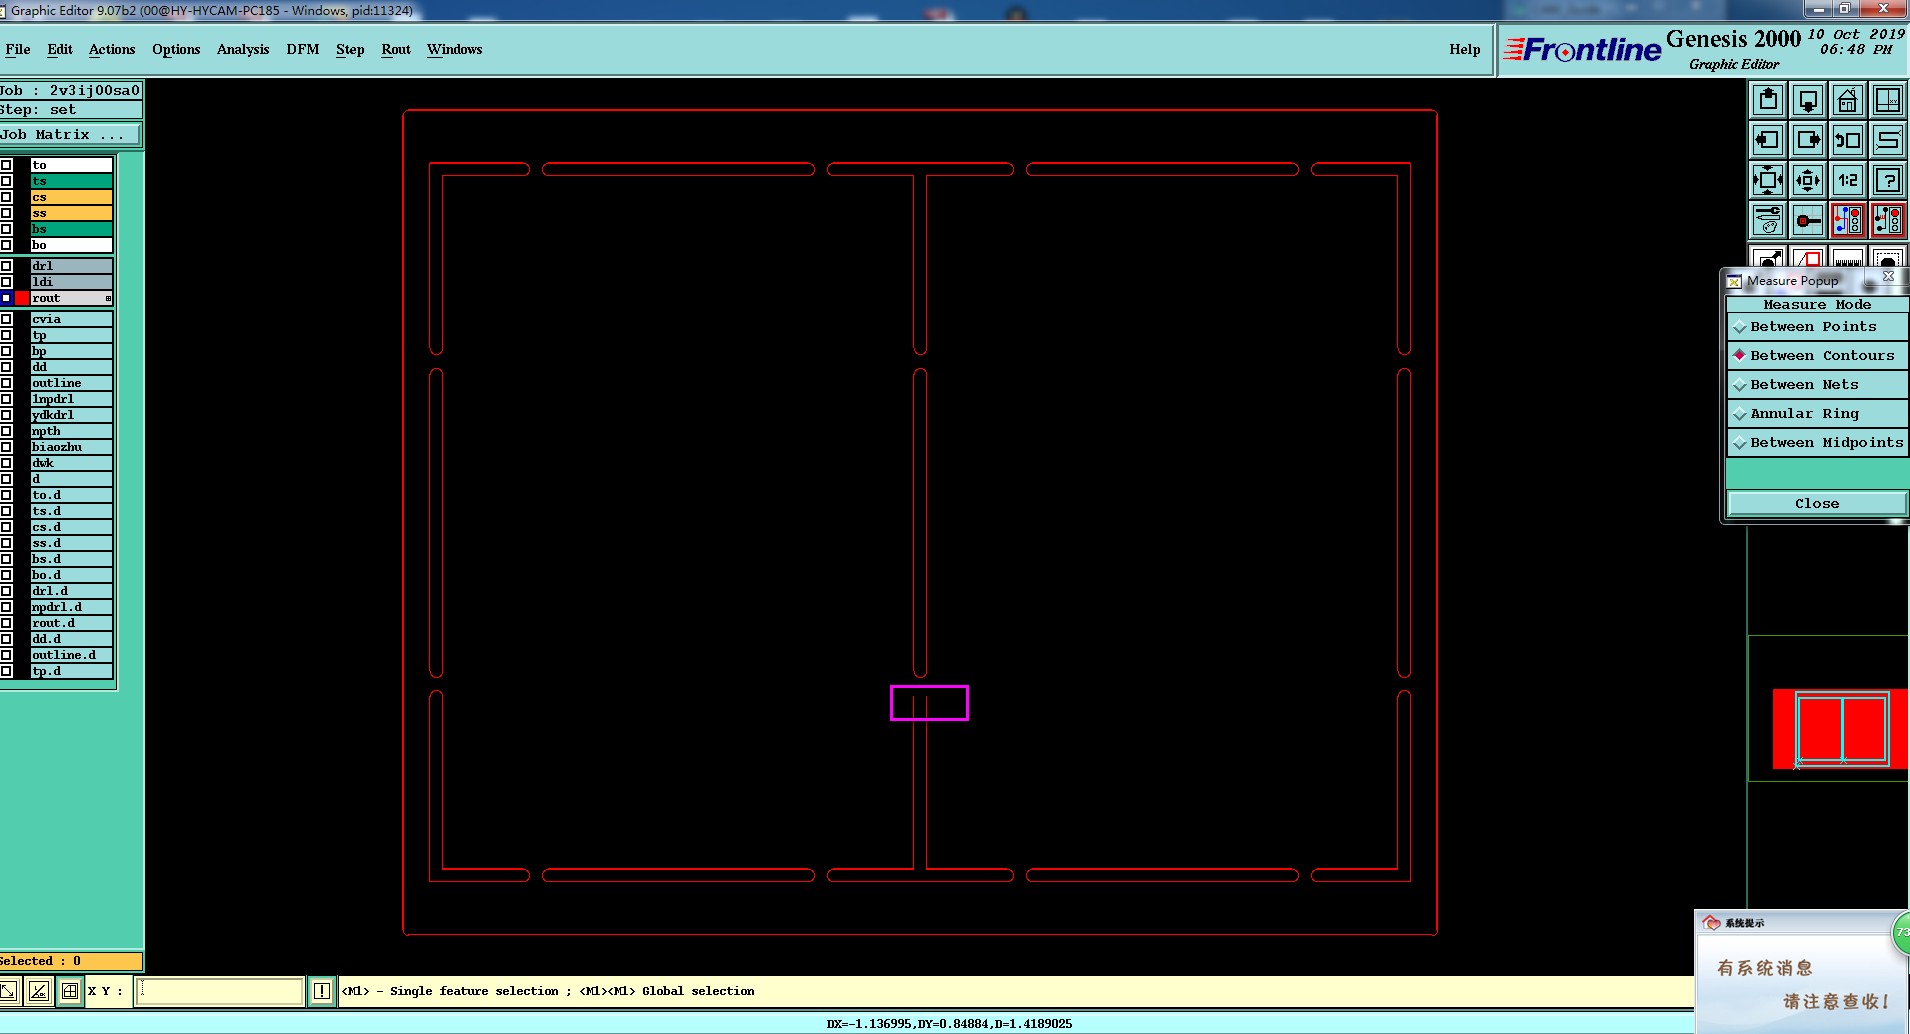
Task: Click the question mark window icon
Action: coord(1888,180)
